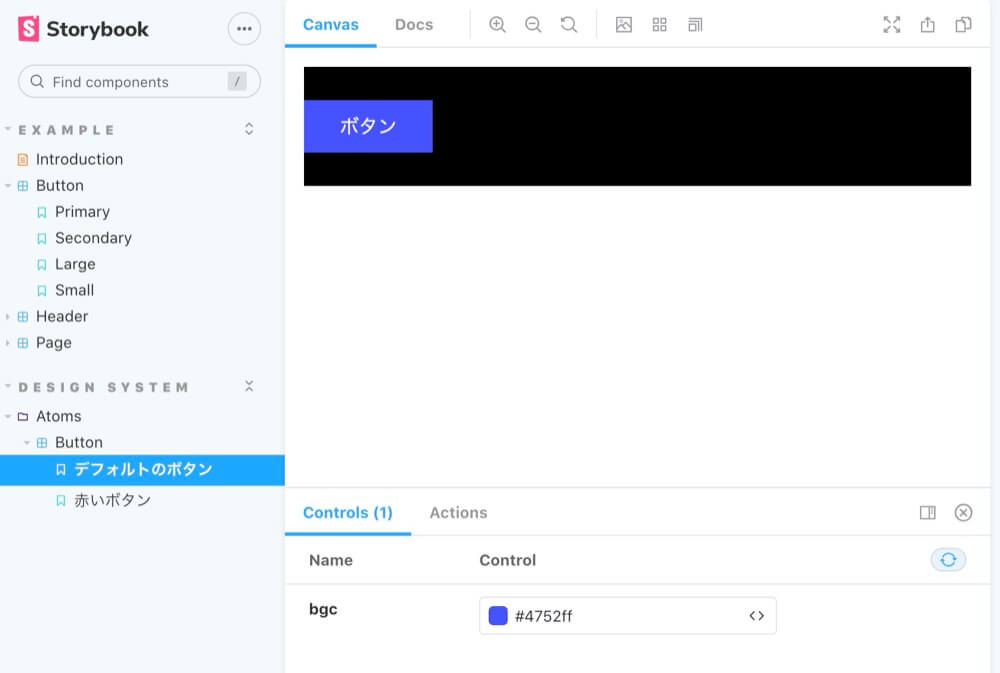The image size is (1000, 673).
Task: Copy the story canvas link
Action: (963, 25)
